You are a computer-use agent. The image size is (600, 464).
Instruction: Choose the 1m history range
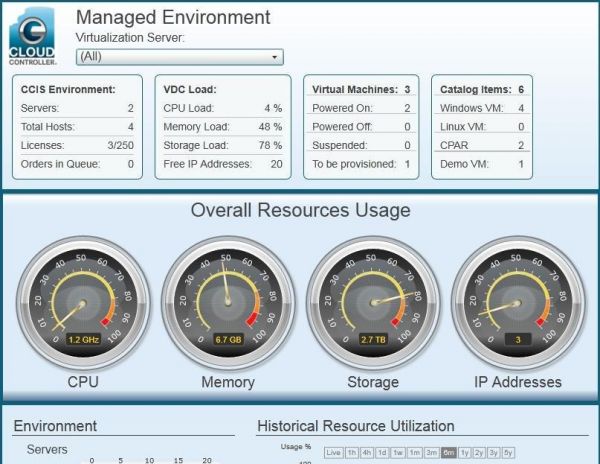(415, 452)
